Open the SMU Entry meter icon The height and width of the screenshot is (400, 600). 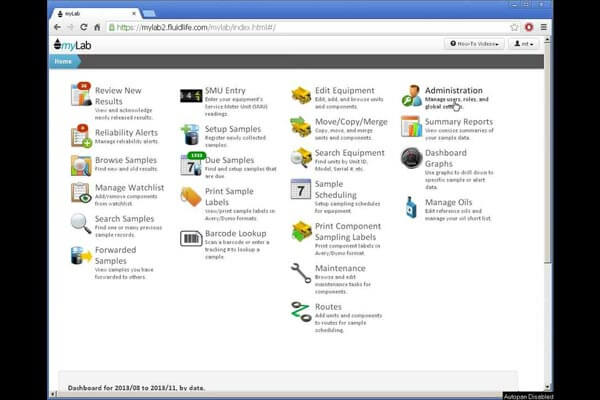(190, 95)
